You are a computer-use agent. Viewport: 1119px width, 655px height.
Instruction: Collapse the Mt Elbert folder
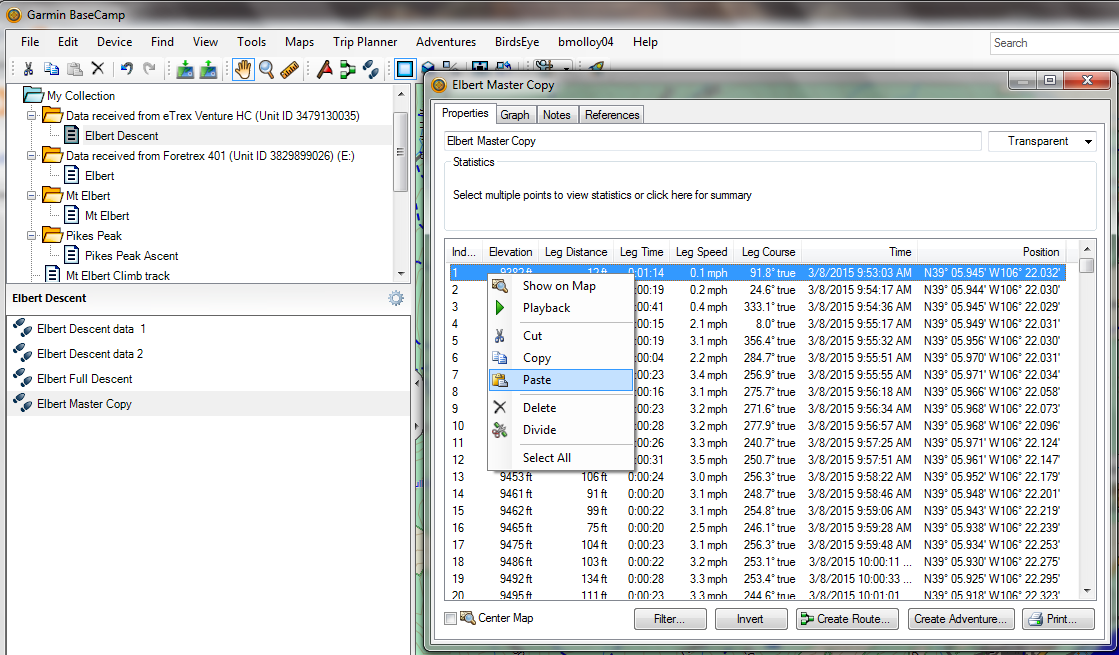(x=31, y=196)
